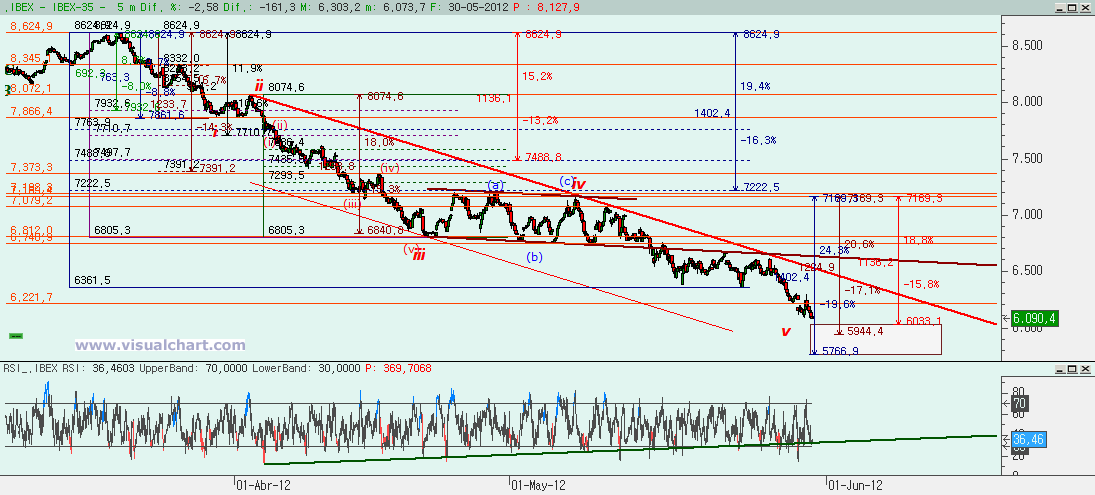Viewport: 1095px width, 495px height.
Task: Click the price axis value 8.500
Action: click(1029, 45)
